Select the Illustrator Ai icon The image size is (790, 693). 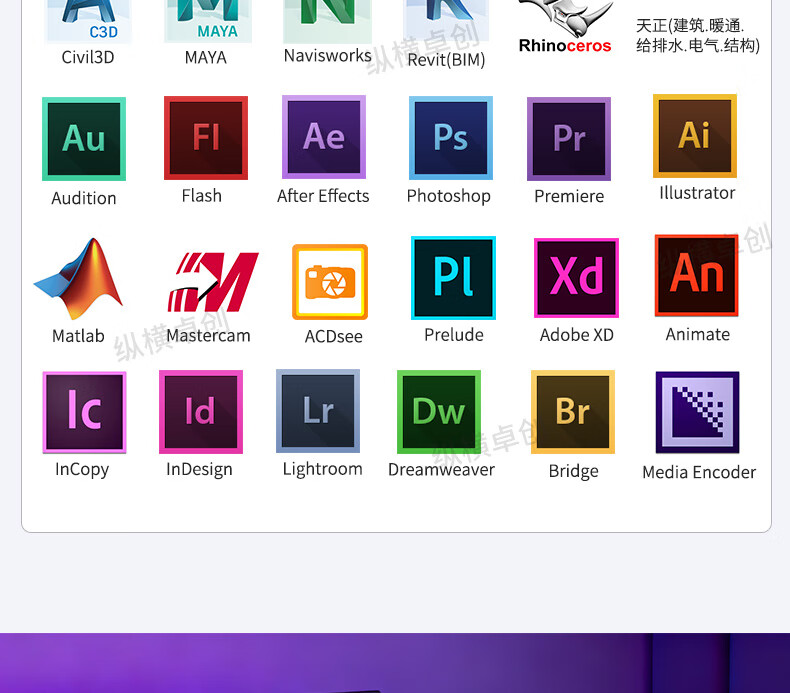pos(695,136)
